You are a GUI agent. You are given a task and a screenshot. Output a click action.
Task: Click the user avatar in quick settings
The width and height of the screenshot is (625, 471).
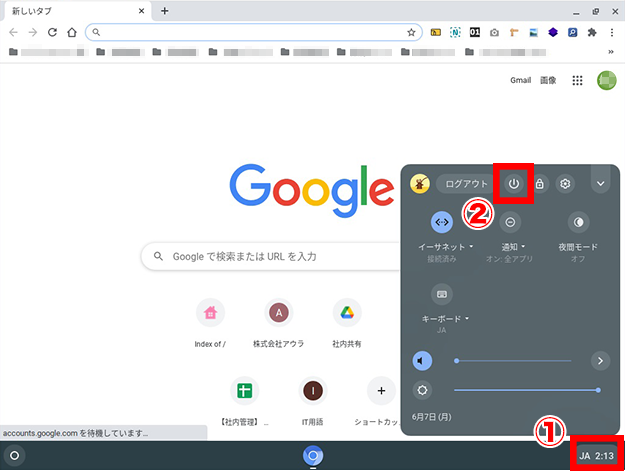(x=420, y=184)
